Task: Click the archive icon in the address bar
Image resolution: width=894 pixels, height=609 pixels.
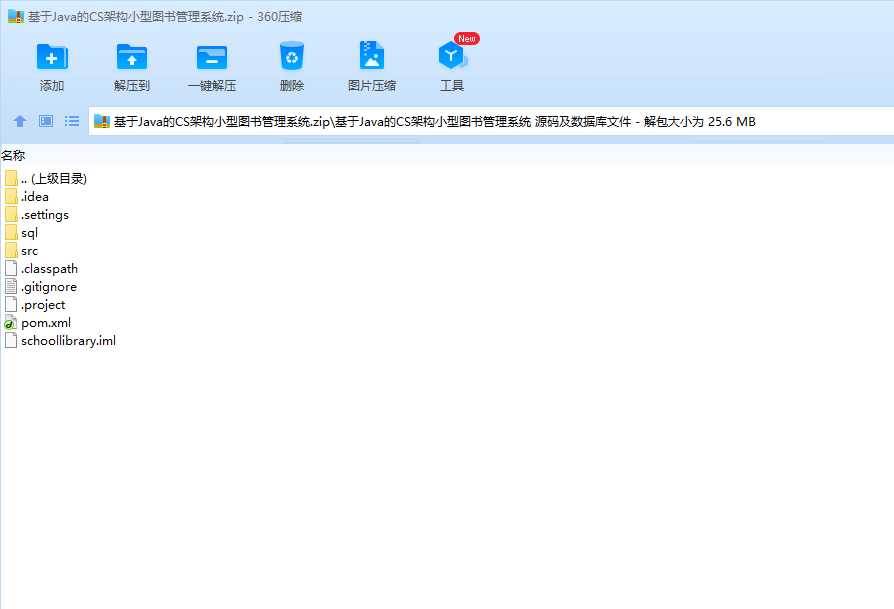Action: 101,121
